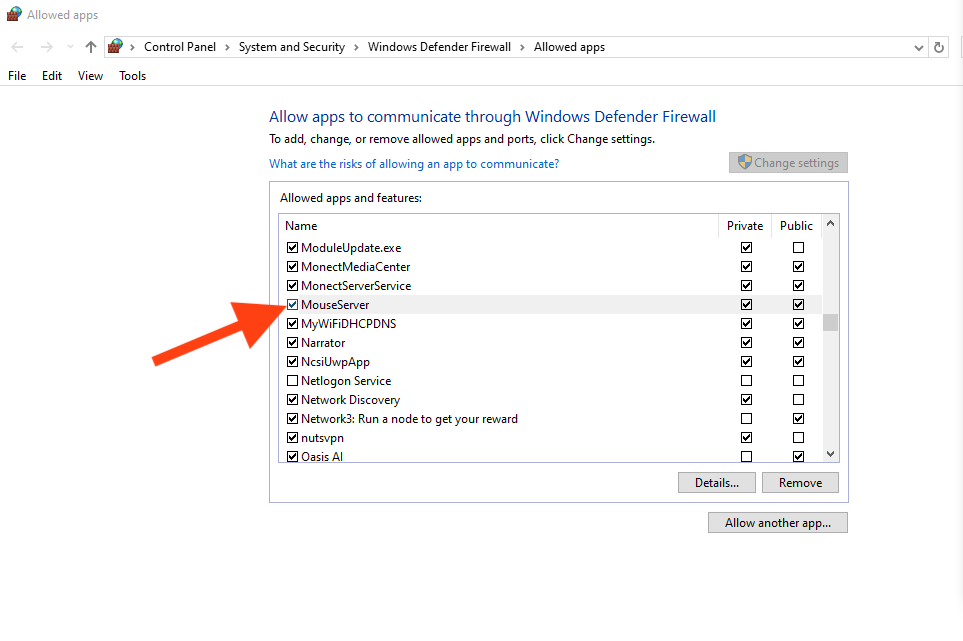
Task: Toggle Public checkbox for Network Discovery
Action: (x=798, y=400)
